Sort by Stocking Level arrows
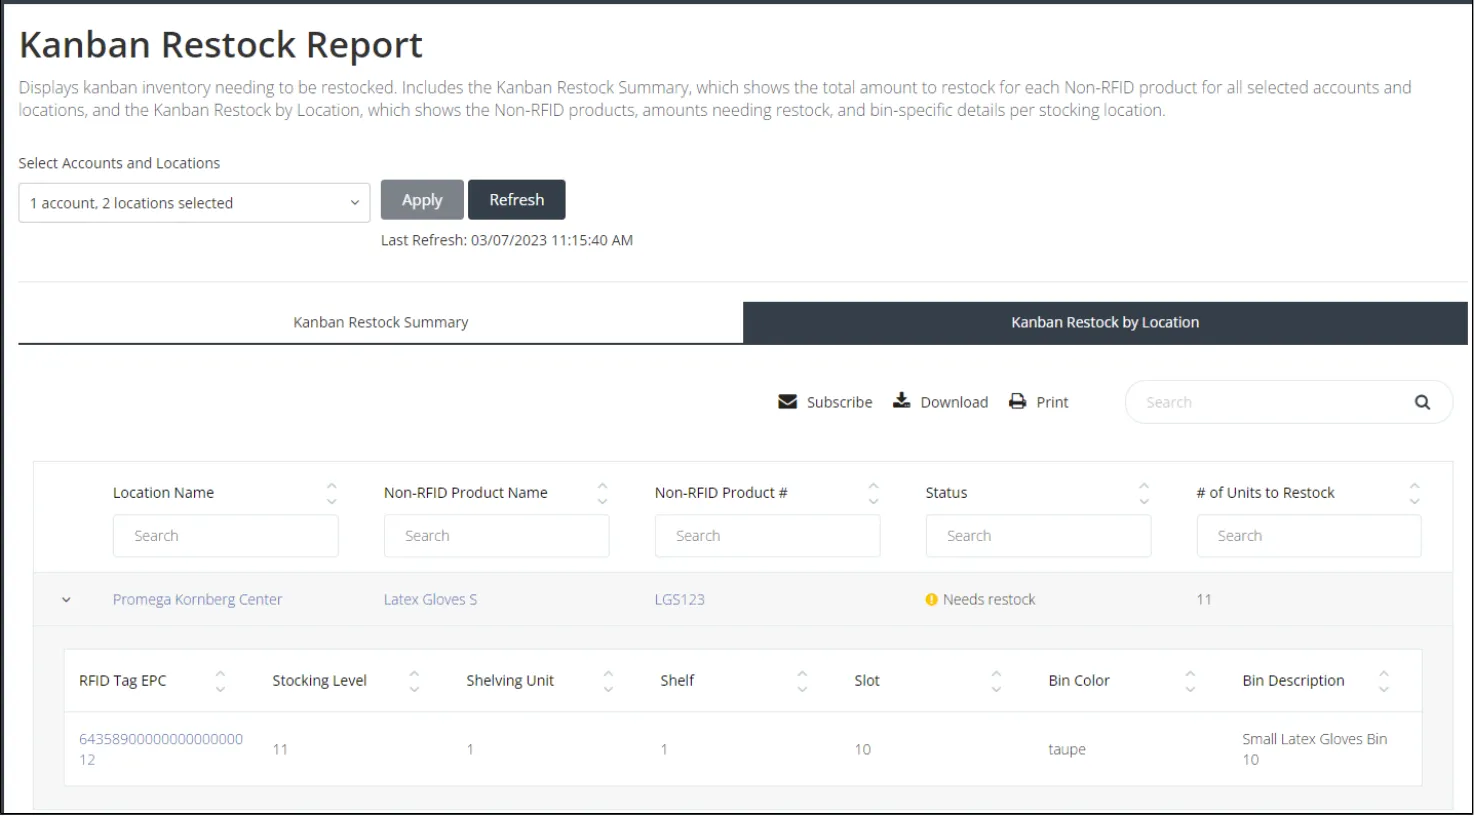 coord(414,681)
